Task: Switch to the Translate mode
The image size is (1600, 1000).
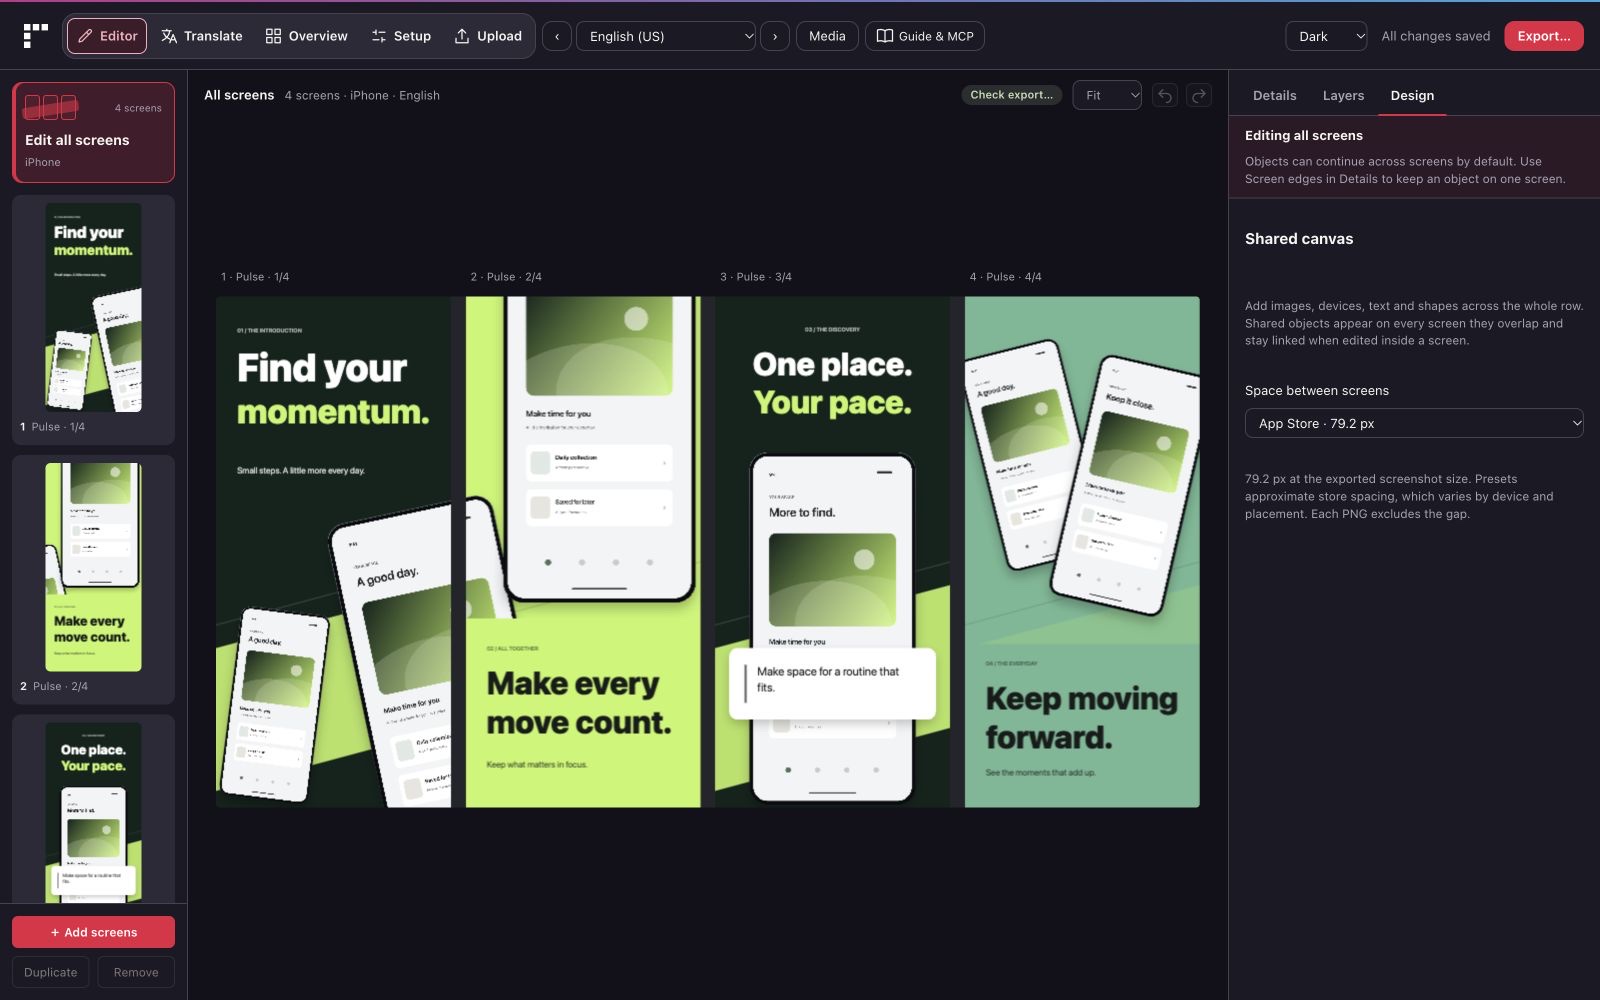Action: 202,36
